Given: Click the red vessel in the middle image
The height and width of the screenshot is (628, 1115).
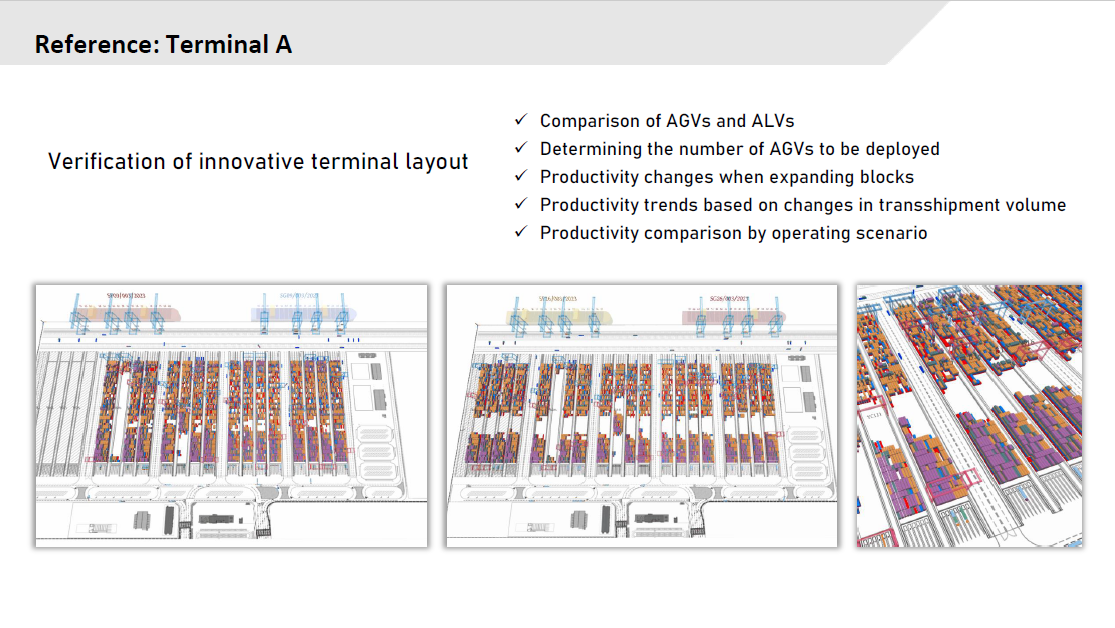Looking at the screenshot, I should 733,316.
